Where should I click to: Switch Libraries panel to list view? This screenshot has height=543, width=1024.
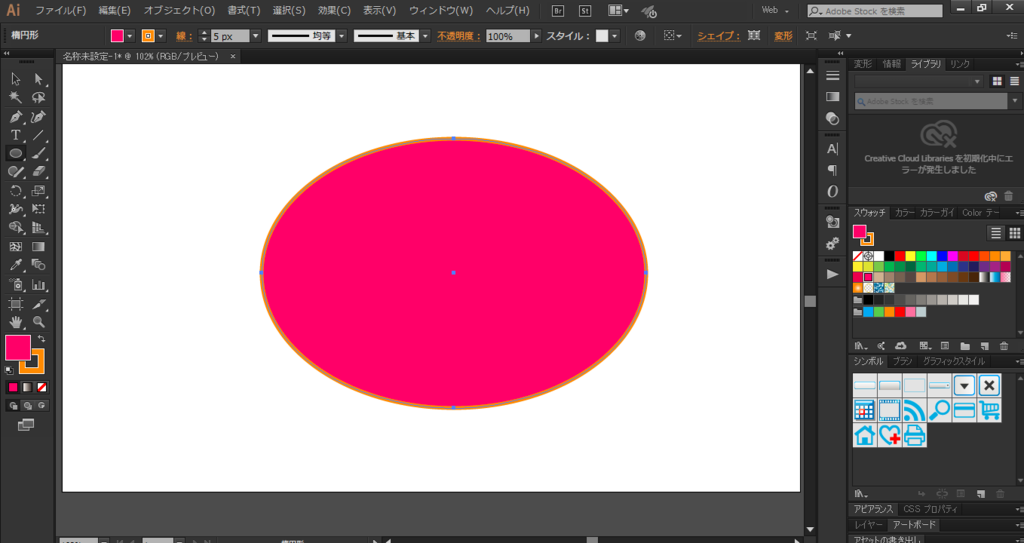tap(1014, 82)
